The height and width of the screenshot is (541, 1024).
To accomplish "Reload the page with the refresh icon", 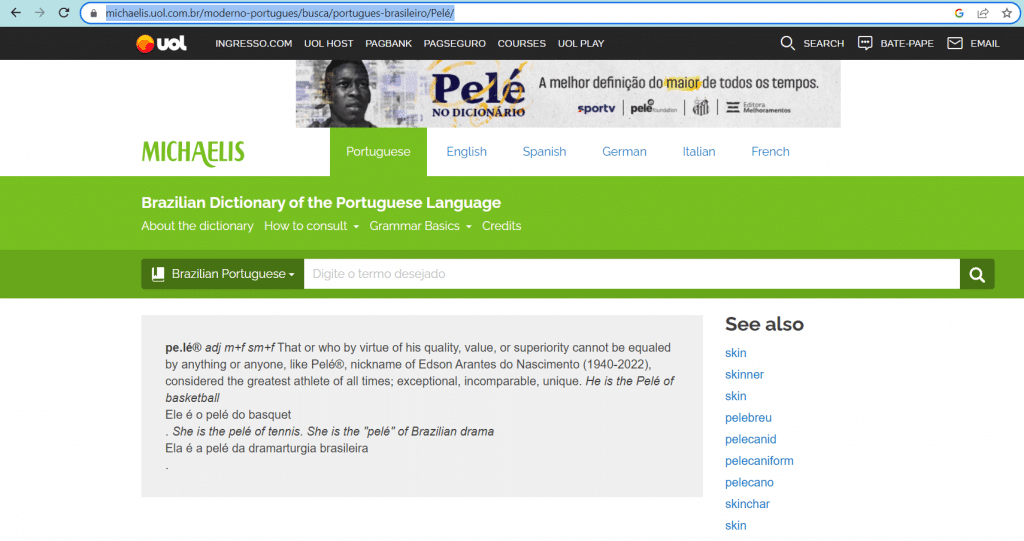I will [63, 12].
